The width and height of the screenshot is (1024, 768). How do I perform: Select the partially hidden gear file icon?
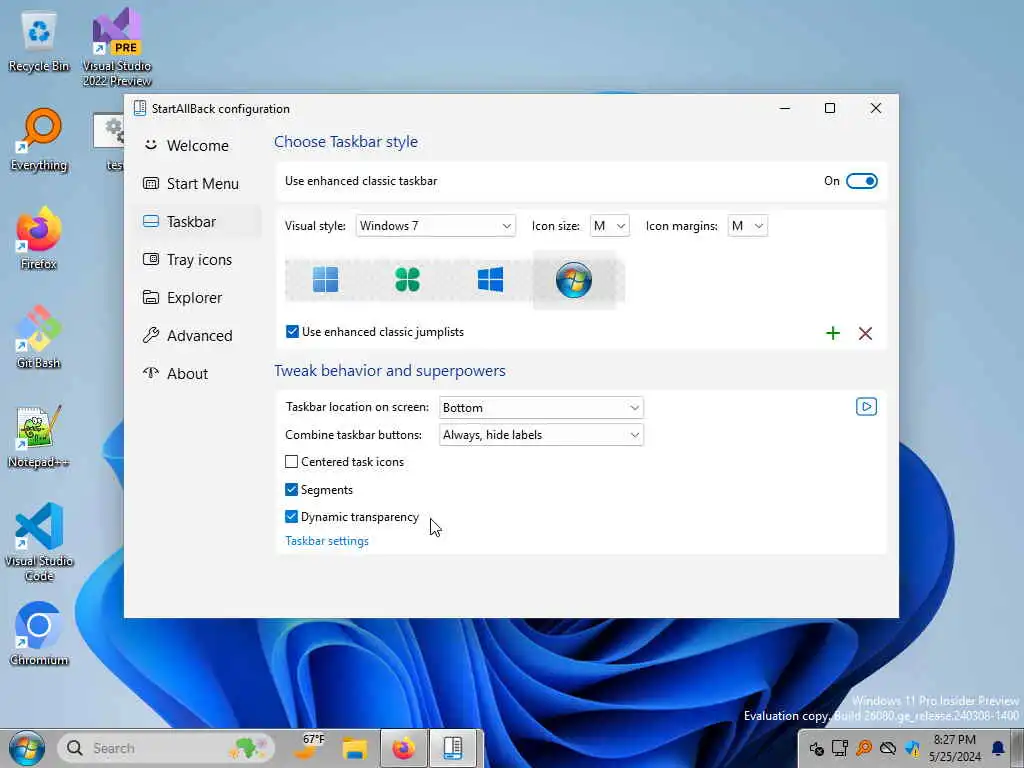109,140
